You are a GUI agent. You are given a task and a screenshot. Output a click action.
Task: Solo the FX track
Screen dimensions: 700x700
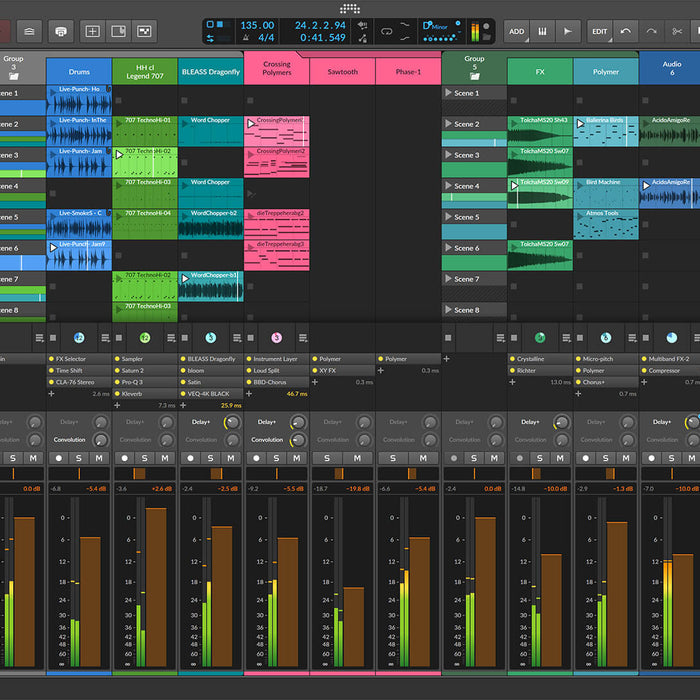tap(540, 458)
